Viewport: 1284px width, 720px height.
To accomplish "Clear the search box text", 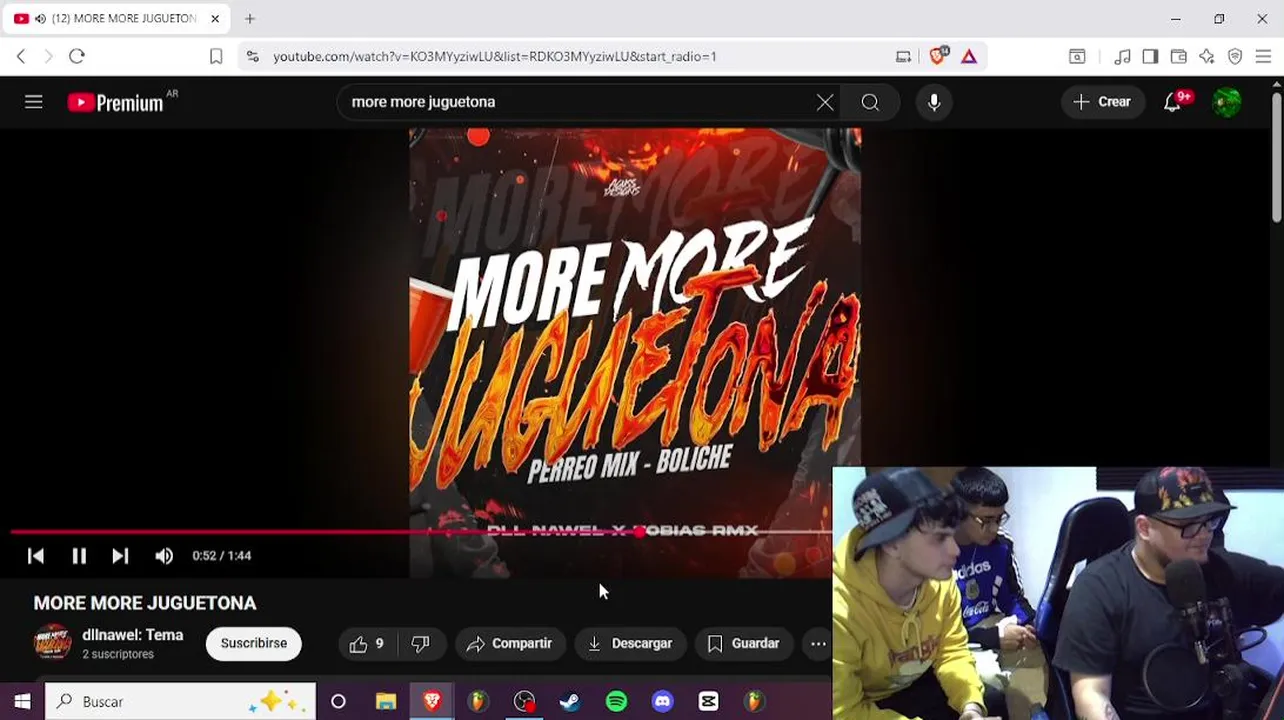I will pyautogui.click(x=825, y=102).
